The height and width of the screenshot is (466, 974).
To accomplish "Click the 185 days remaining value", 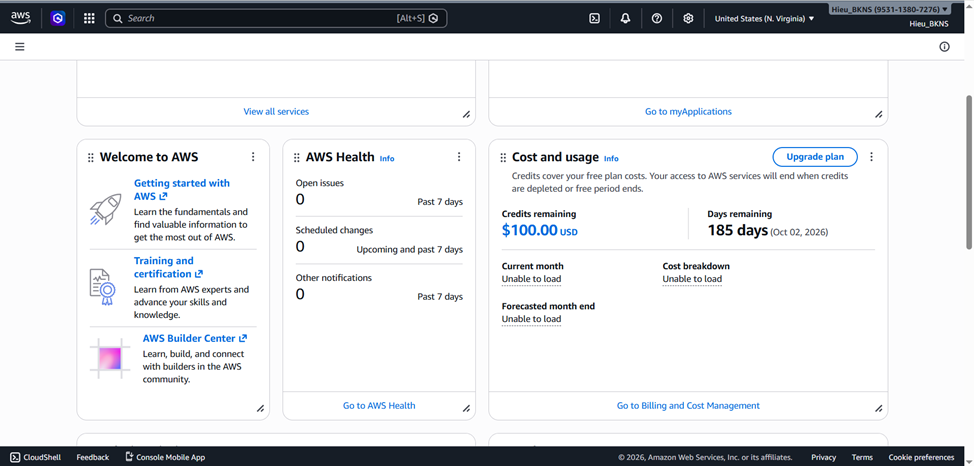I will pos(738,231).
